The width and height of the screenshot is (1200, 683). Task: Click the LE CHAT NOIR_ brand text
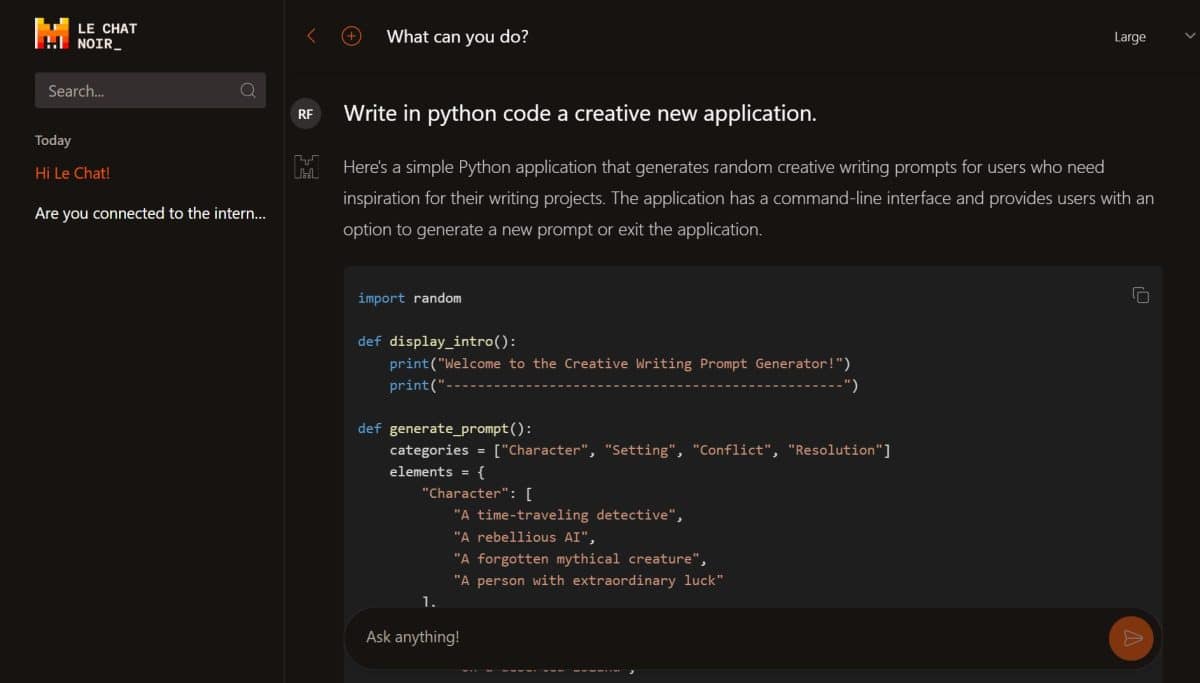(x=107, y=36)
